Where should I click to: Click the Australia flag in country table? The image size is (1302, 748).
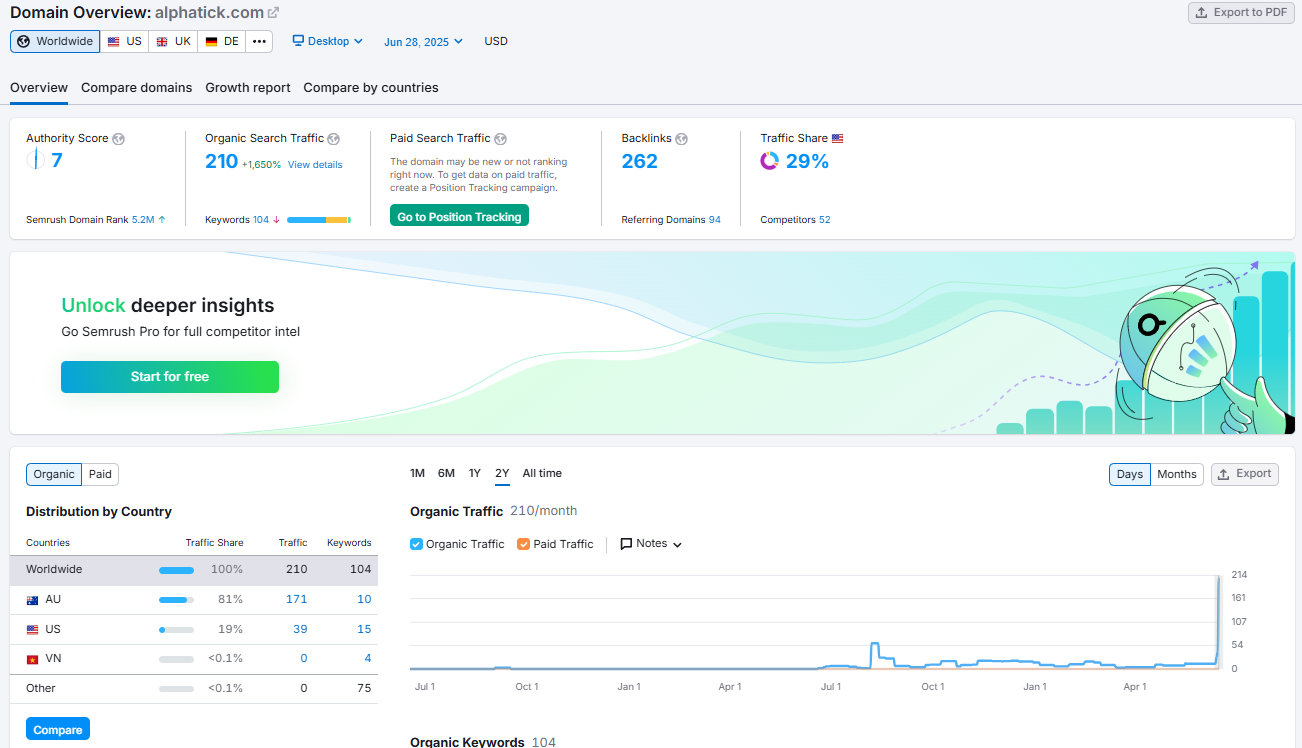tap(32, 600)
